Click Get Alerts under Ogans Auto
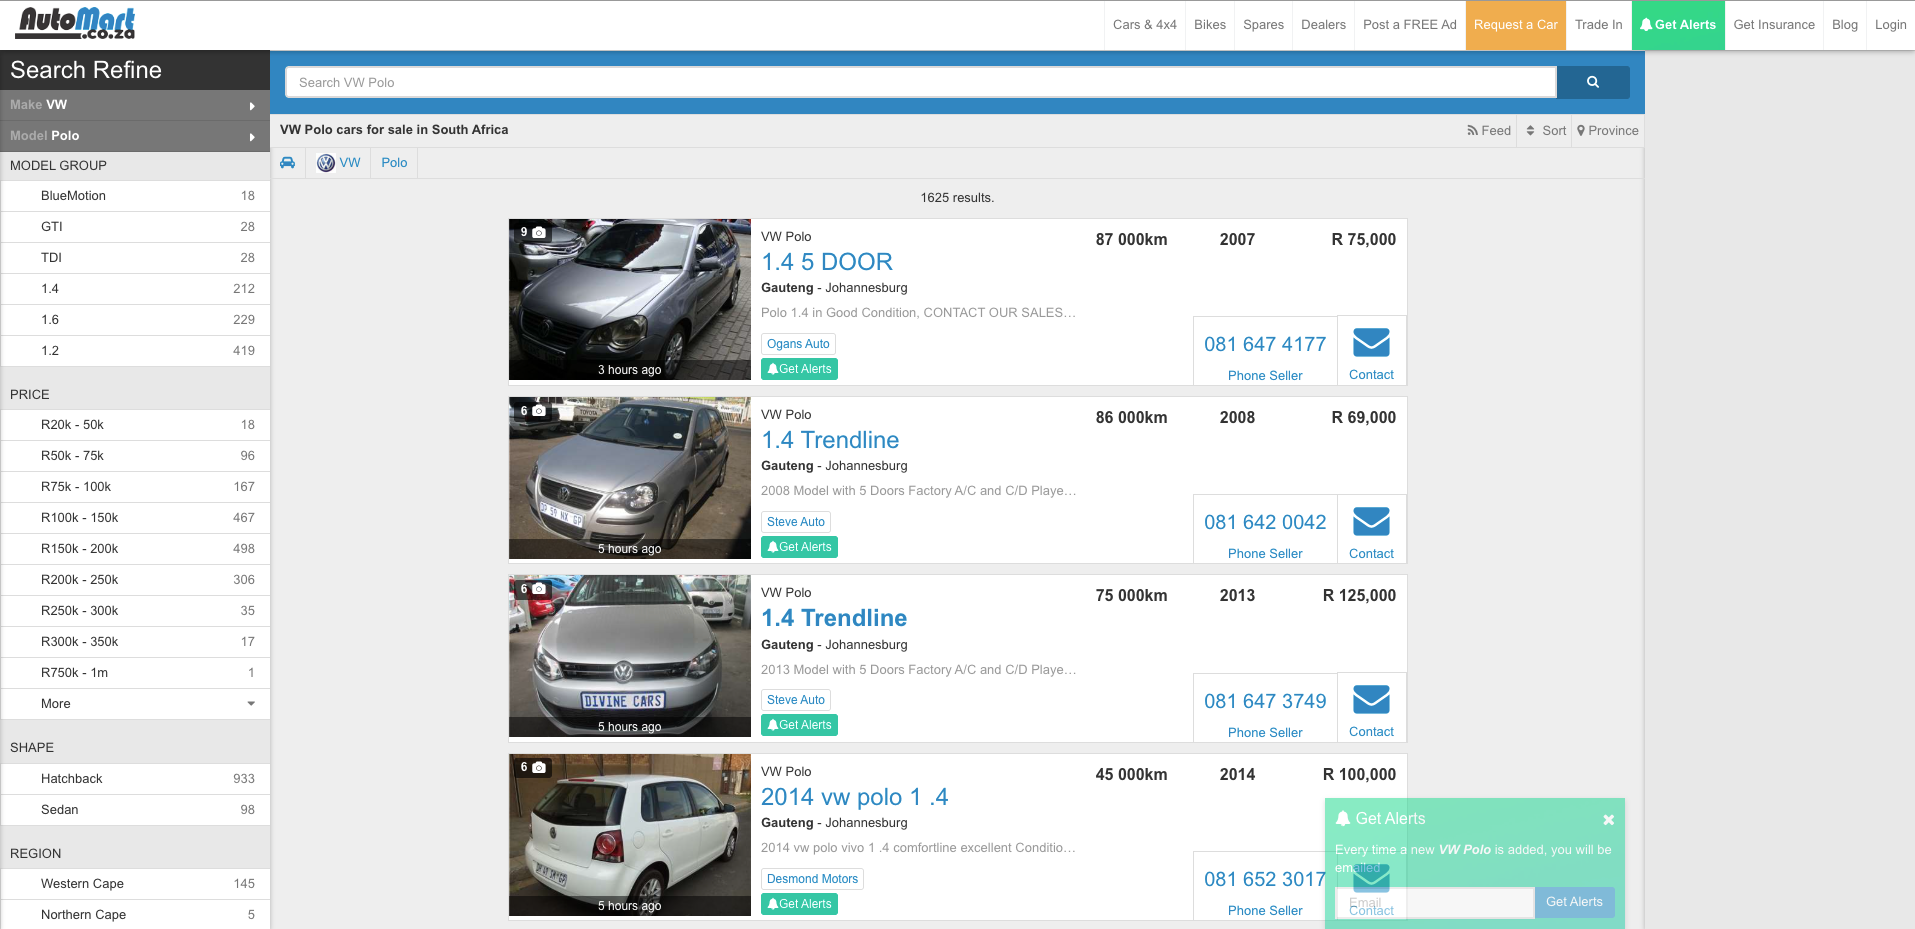 (x=799, y=369)
